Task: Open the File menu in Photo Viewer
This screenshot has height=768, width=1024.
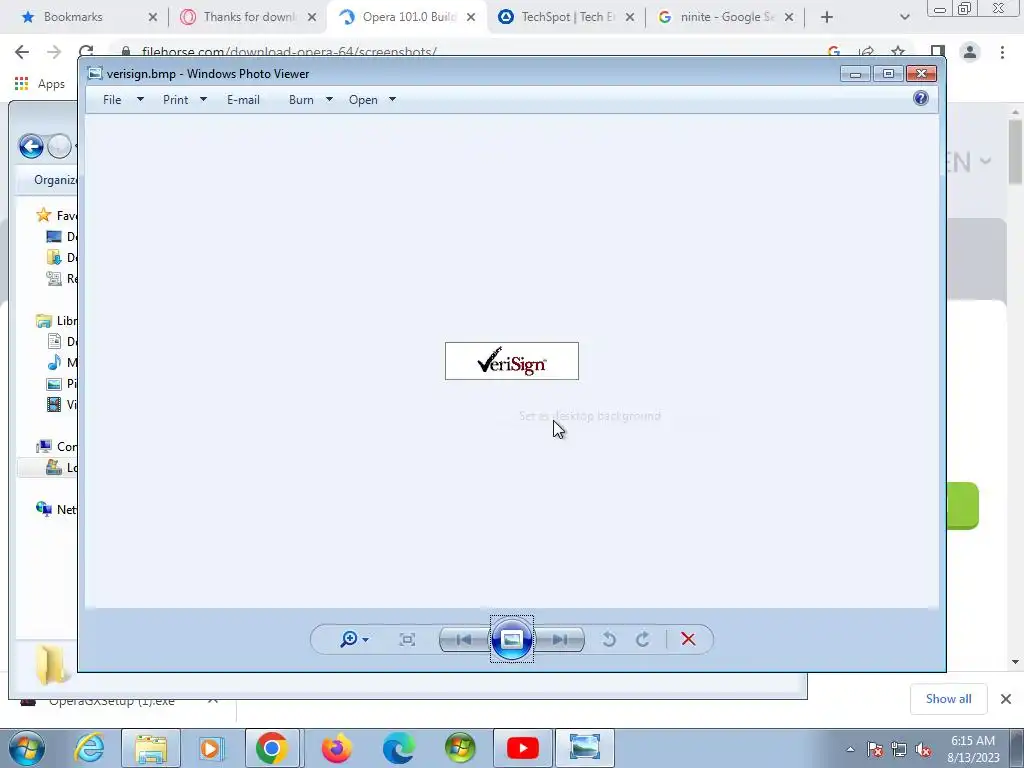Action: click(112, 100)
